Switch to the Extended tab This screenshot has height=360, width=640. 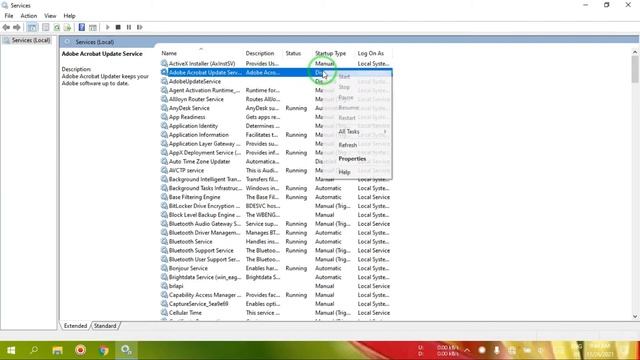(75, 326)
